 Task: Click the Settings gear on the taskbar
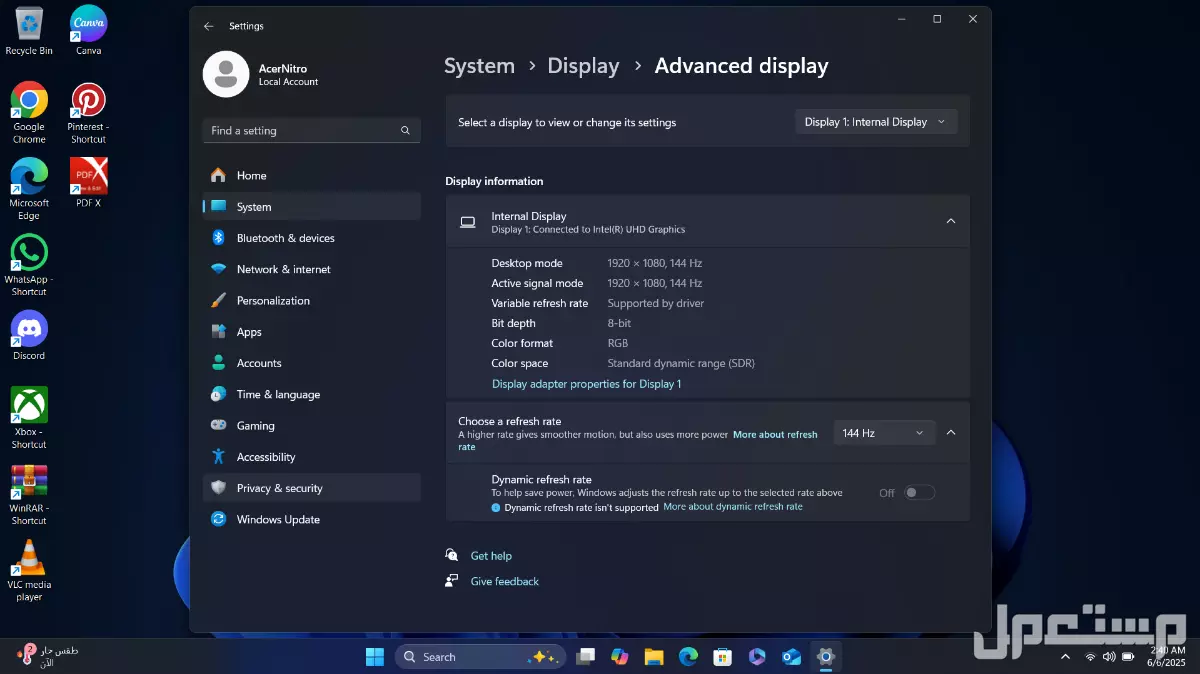click(825, 657)
